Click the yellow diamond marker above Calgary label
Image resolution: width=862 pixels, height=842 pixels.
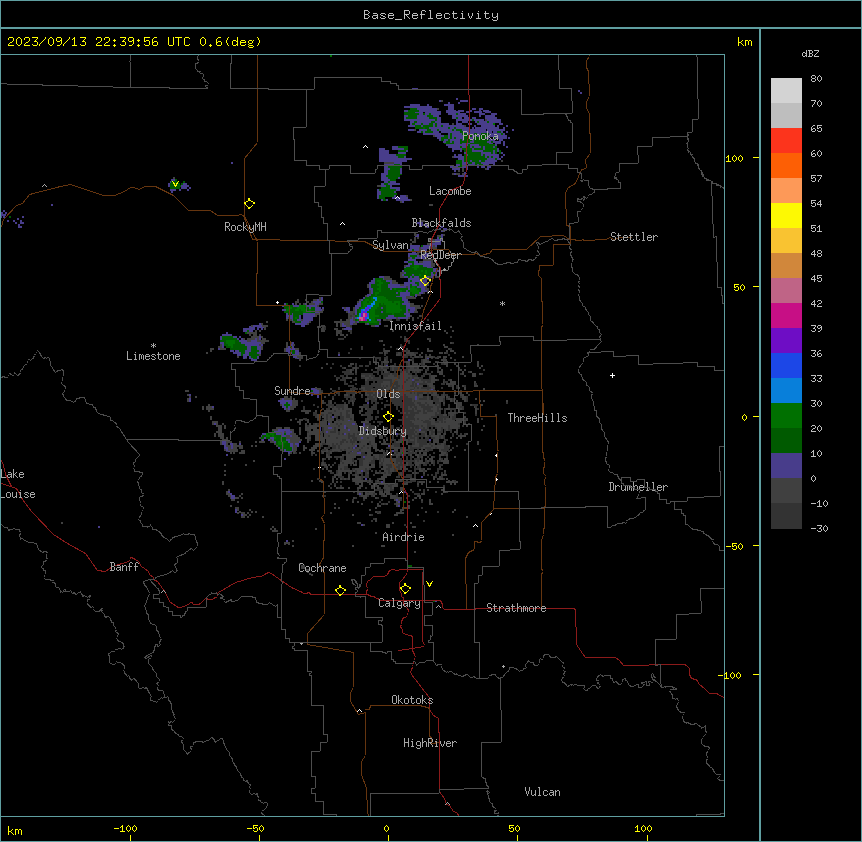pos(405,589)
